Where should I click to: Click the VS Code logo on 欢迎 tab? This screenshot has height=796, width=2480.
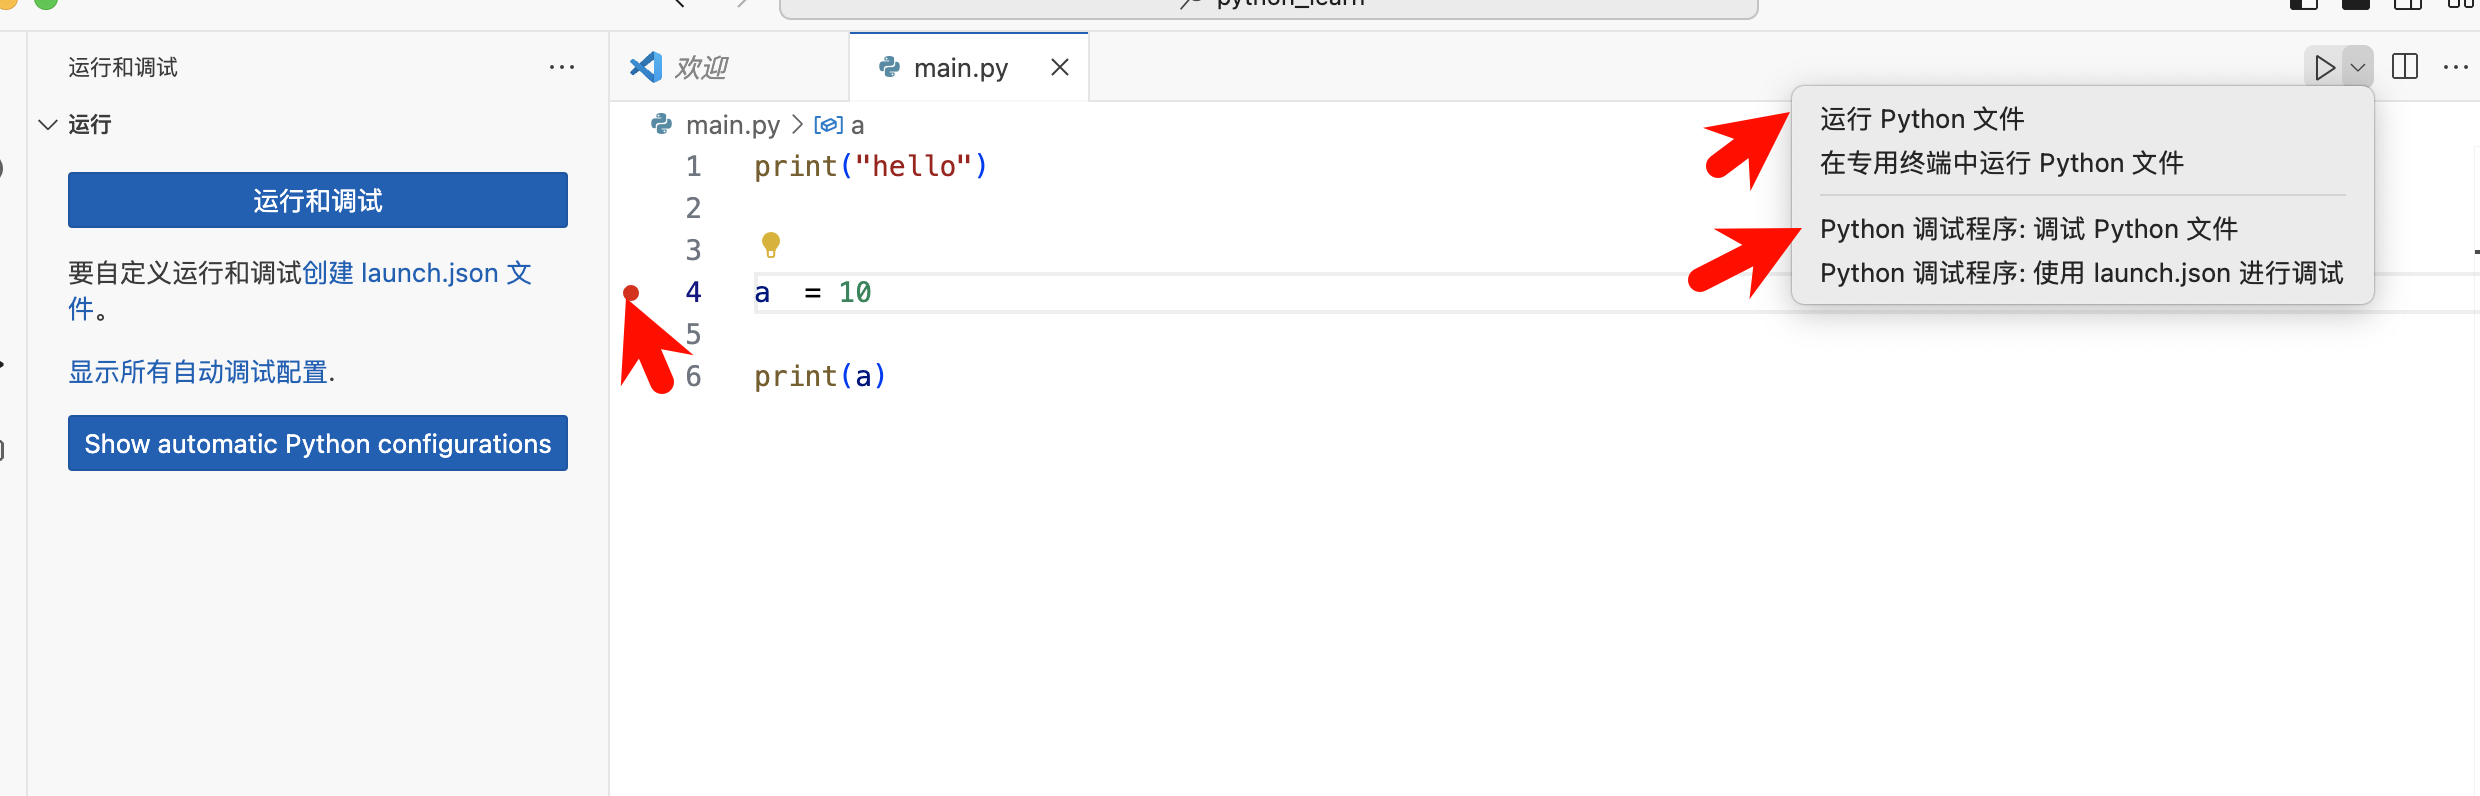click(646, 67)
